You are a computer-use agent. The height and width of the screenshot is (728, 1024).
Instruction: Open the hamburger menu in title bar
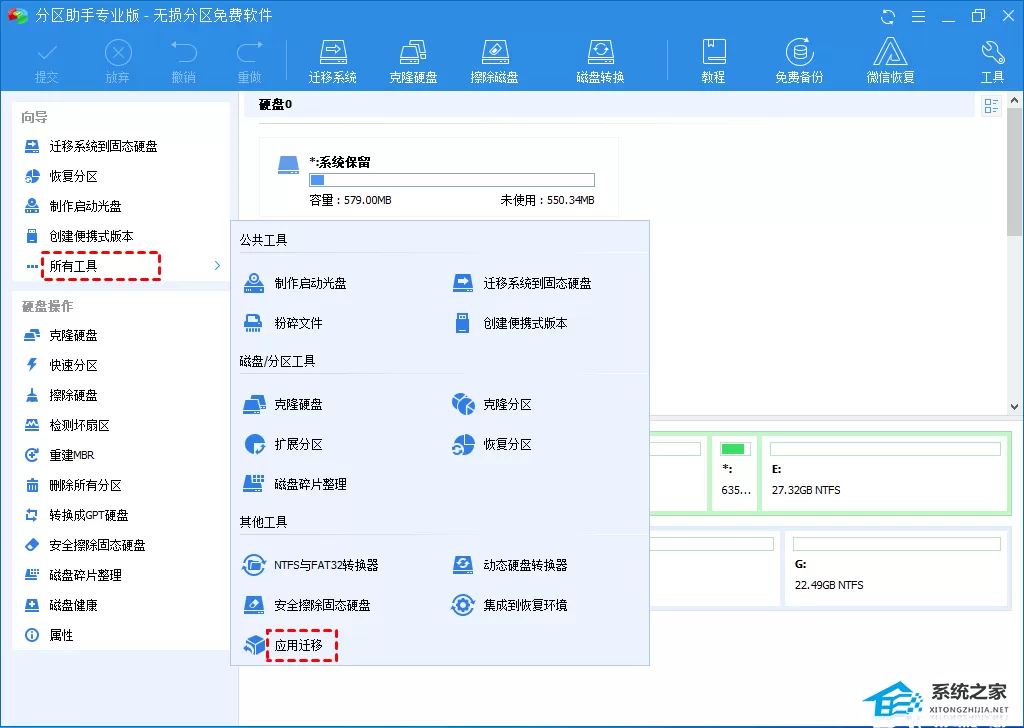point(918,16)
